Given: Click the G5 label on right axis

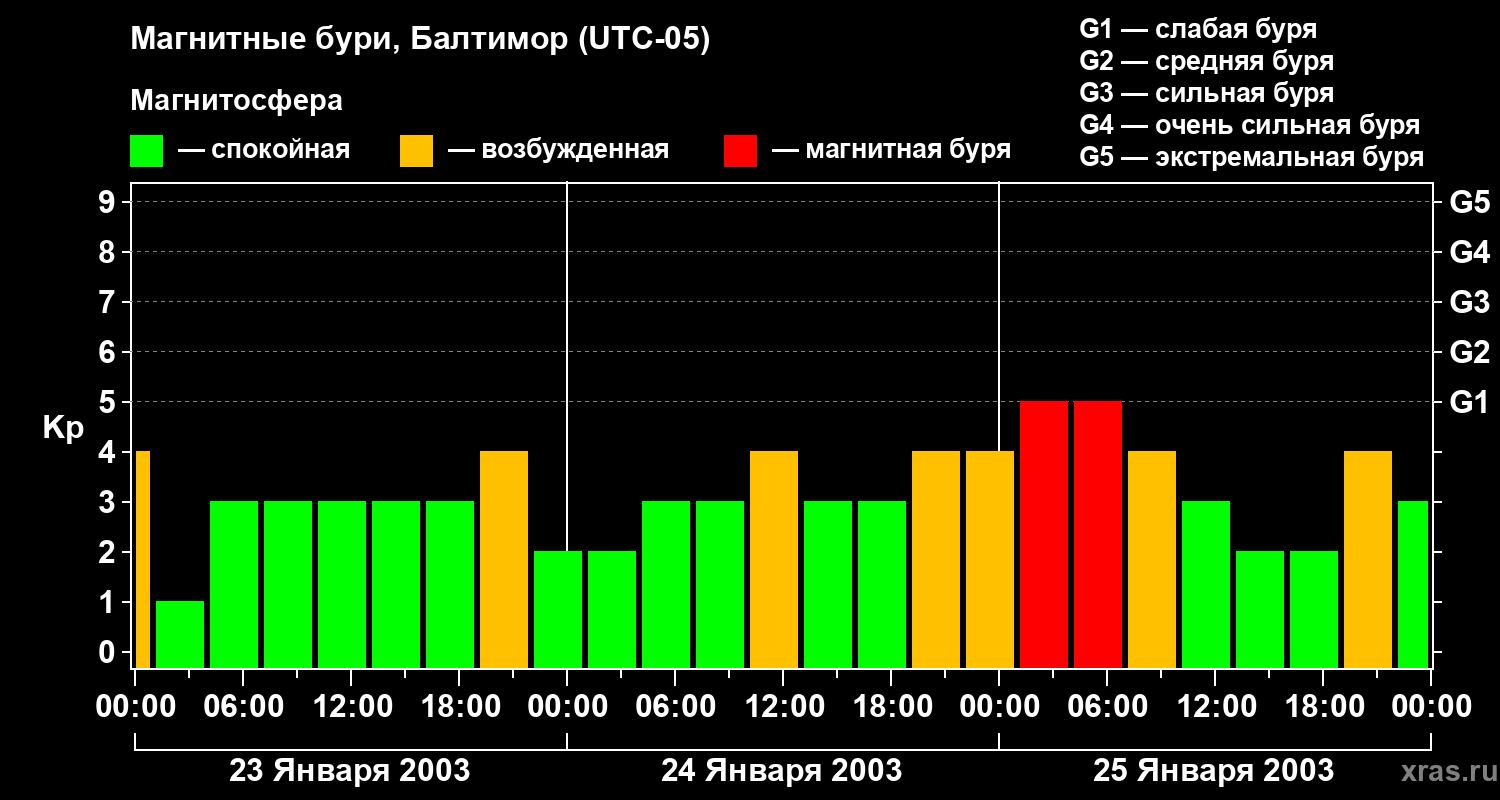Looking at the screenshot, I should [1469, 202].
